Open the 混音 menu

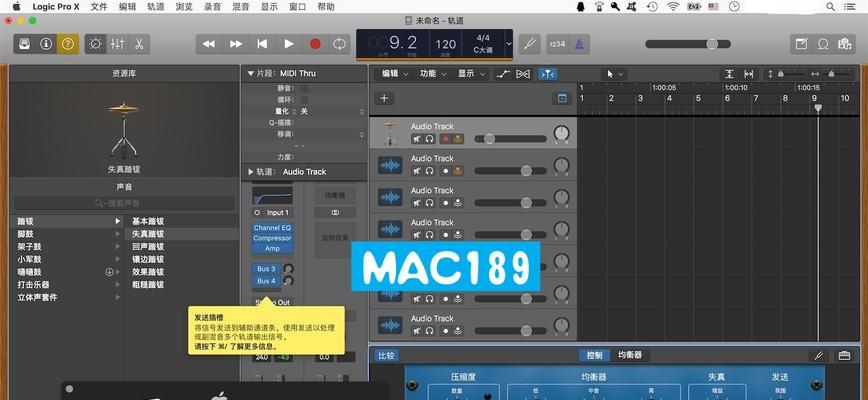coord(241,7)
